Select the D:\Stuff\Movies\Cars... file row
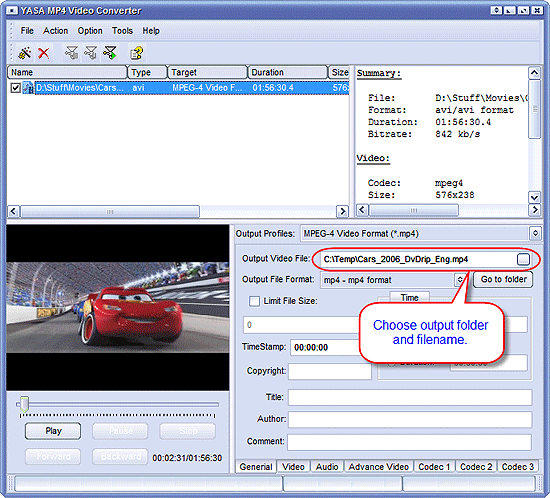Screen dimensions: 550x498 click(178, 88)
